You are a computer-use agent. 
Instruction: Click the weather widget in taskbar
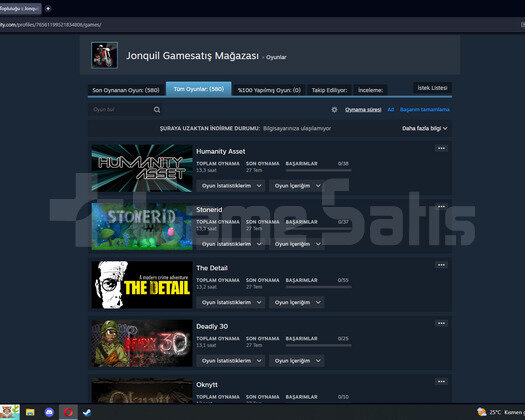tap(501, 412)
